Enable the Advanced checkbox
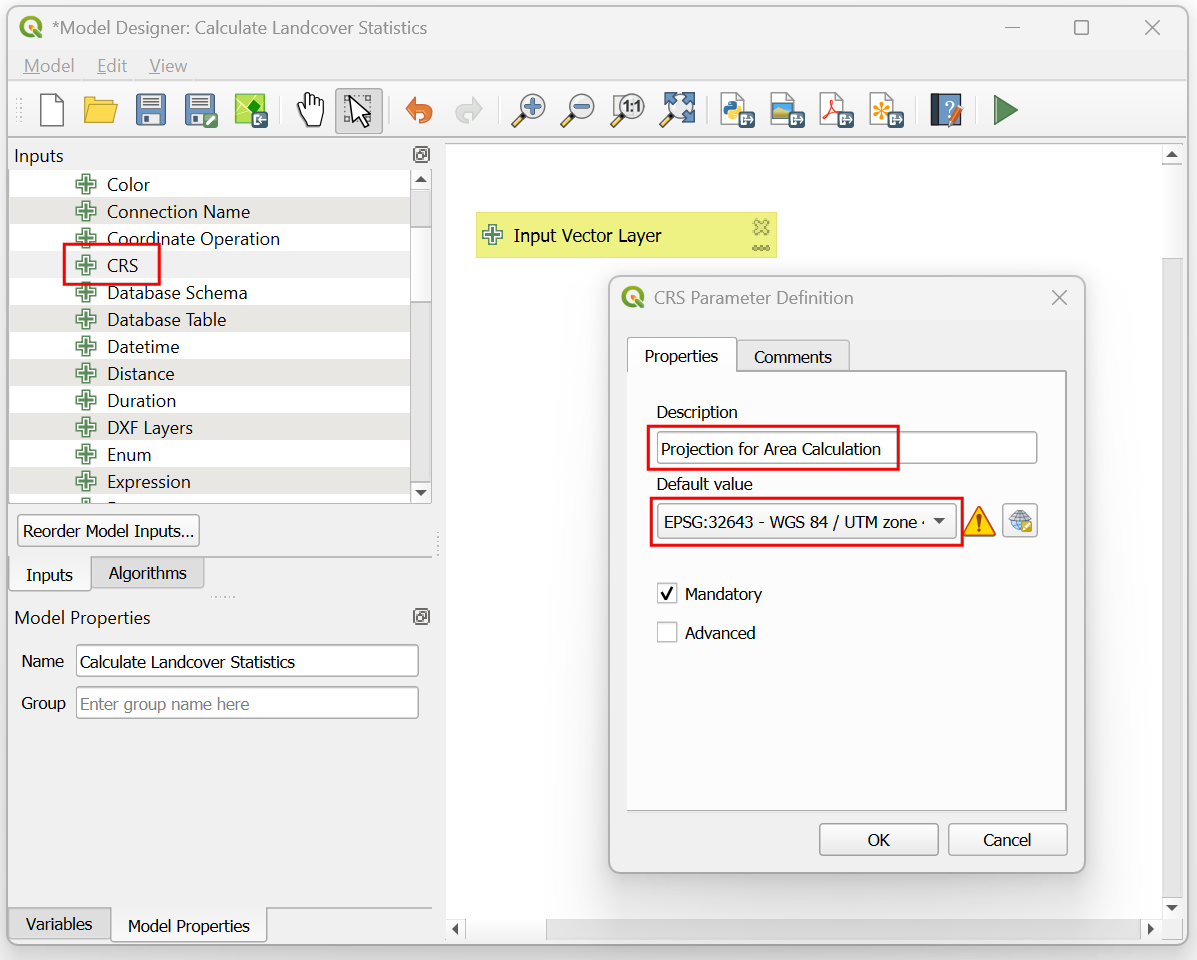Image resolution: width=1197 pixels, height=960 pixels. click(667, 633)
